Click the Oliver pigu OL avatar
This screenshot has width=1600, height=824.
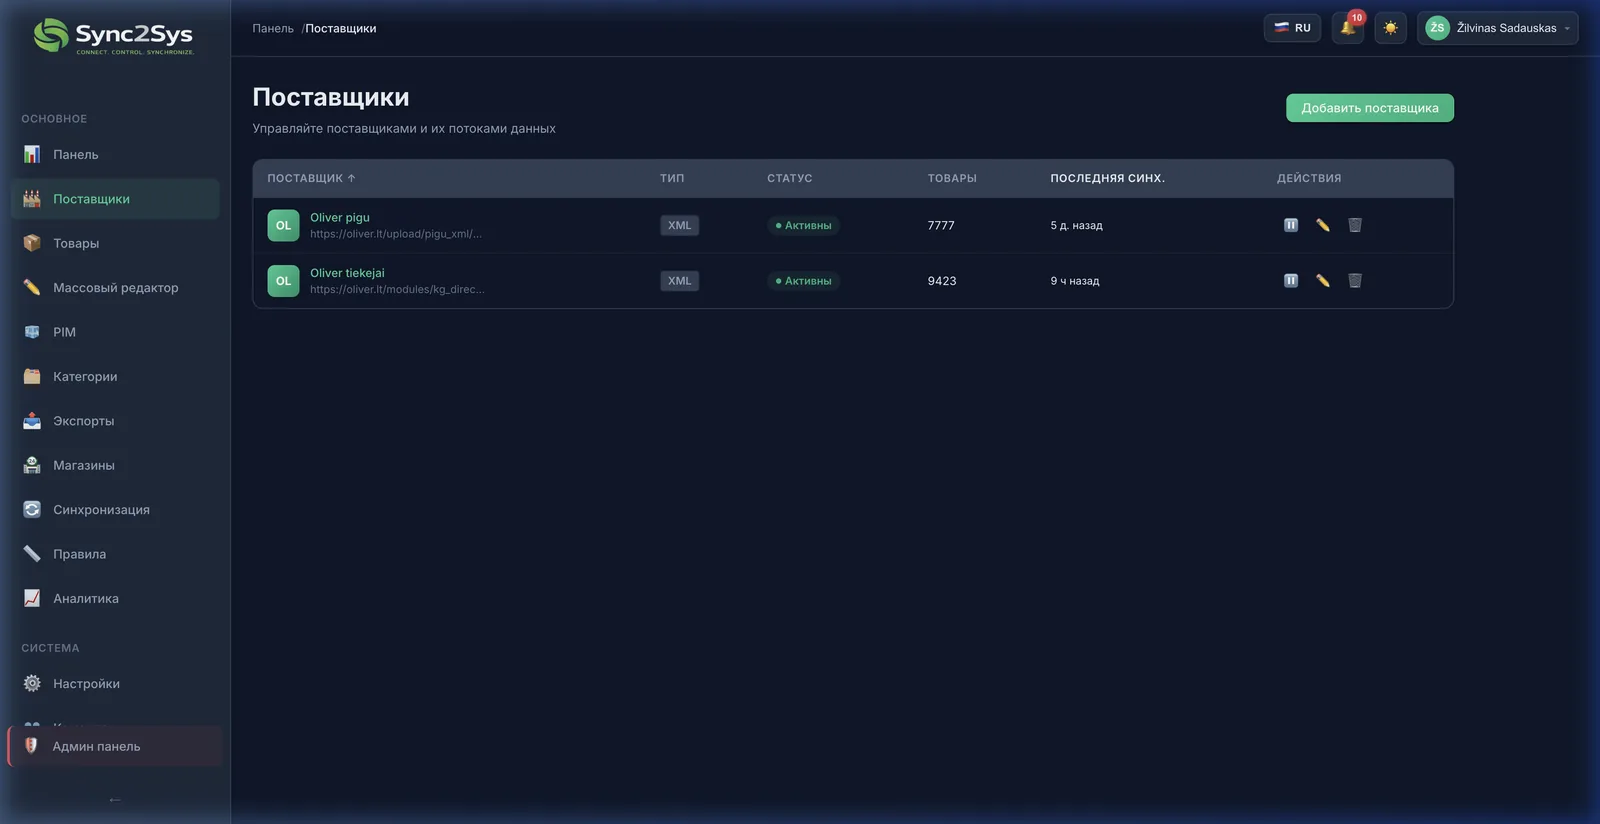tap(283, 225)
